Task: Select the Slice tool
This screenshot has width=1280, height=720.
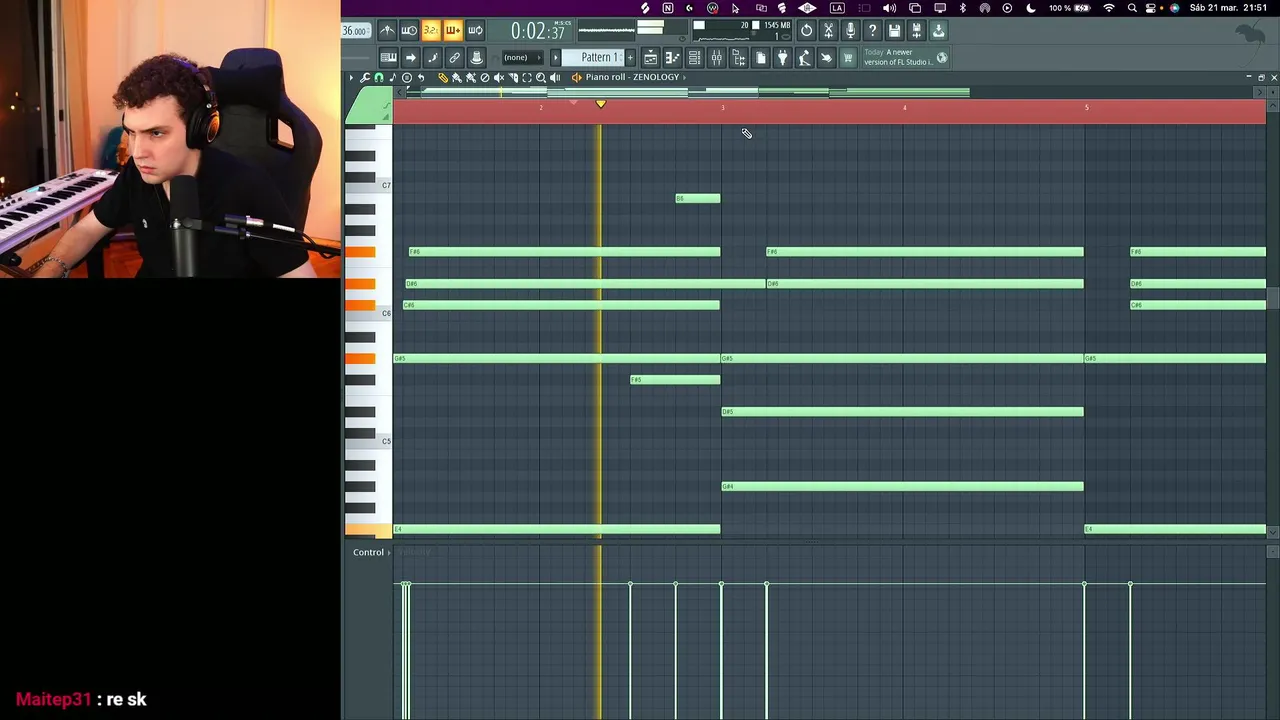Action: tap(513, 77)
